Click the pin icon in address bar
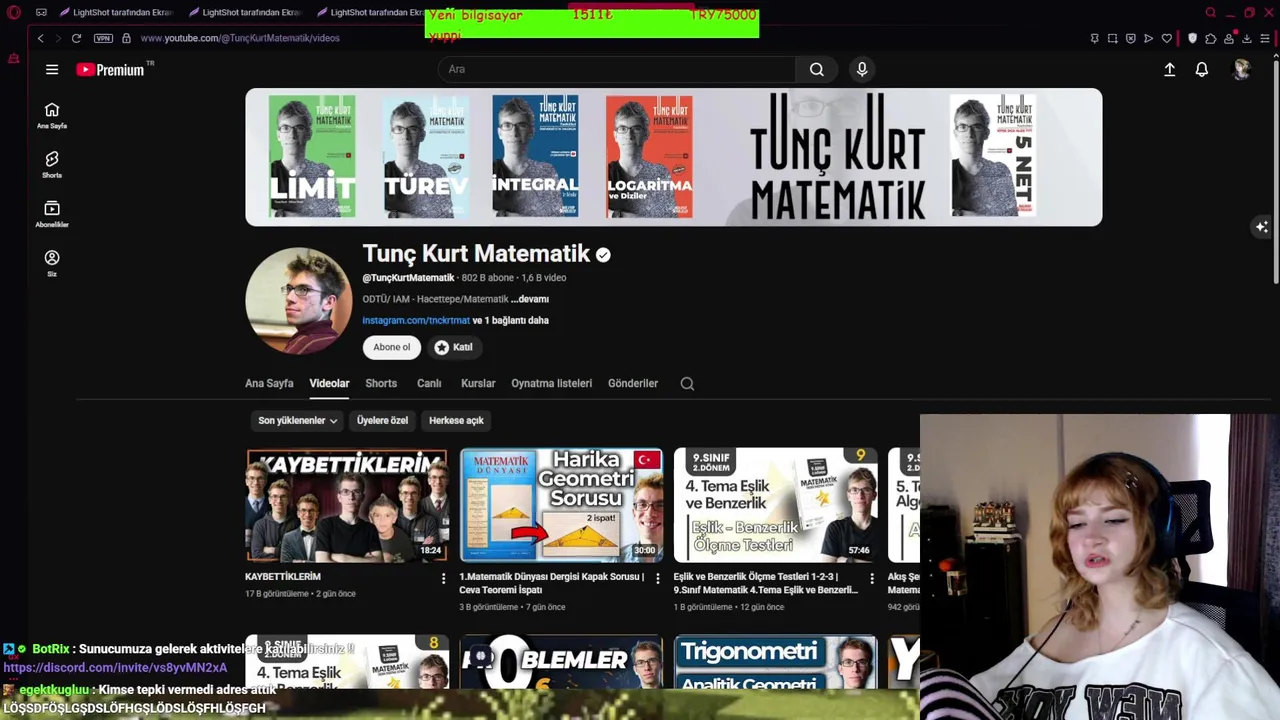Viewport: 1280px width, 720px height. pyautogui.click(x=1094, y=38)
